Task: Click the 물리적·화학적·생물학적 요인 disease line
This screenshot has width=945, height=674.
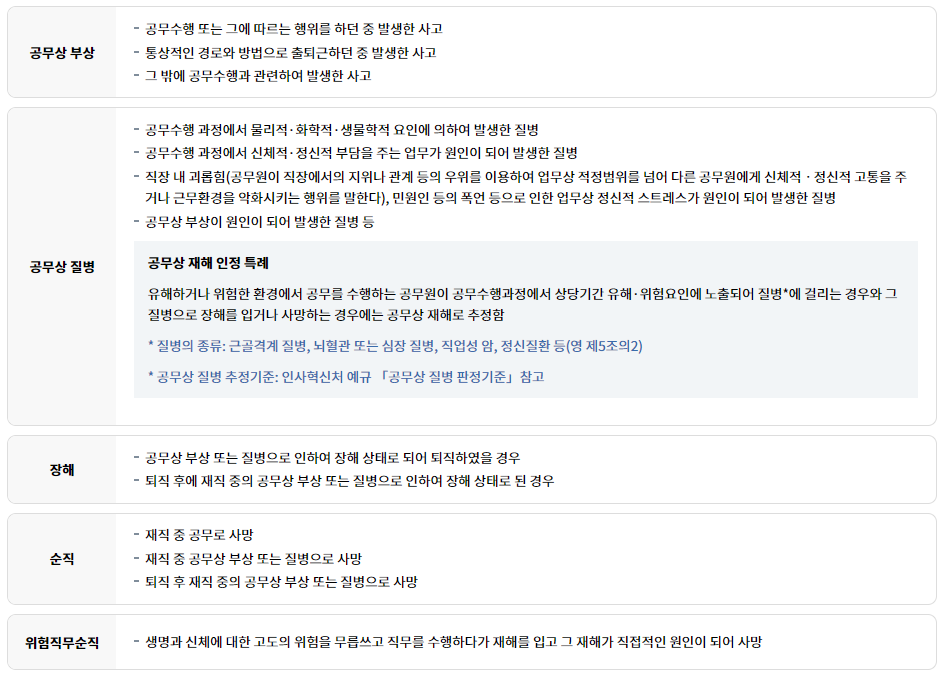Action: pyautogui.click(x=341, y=130)
